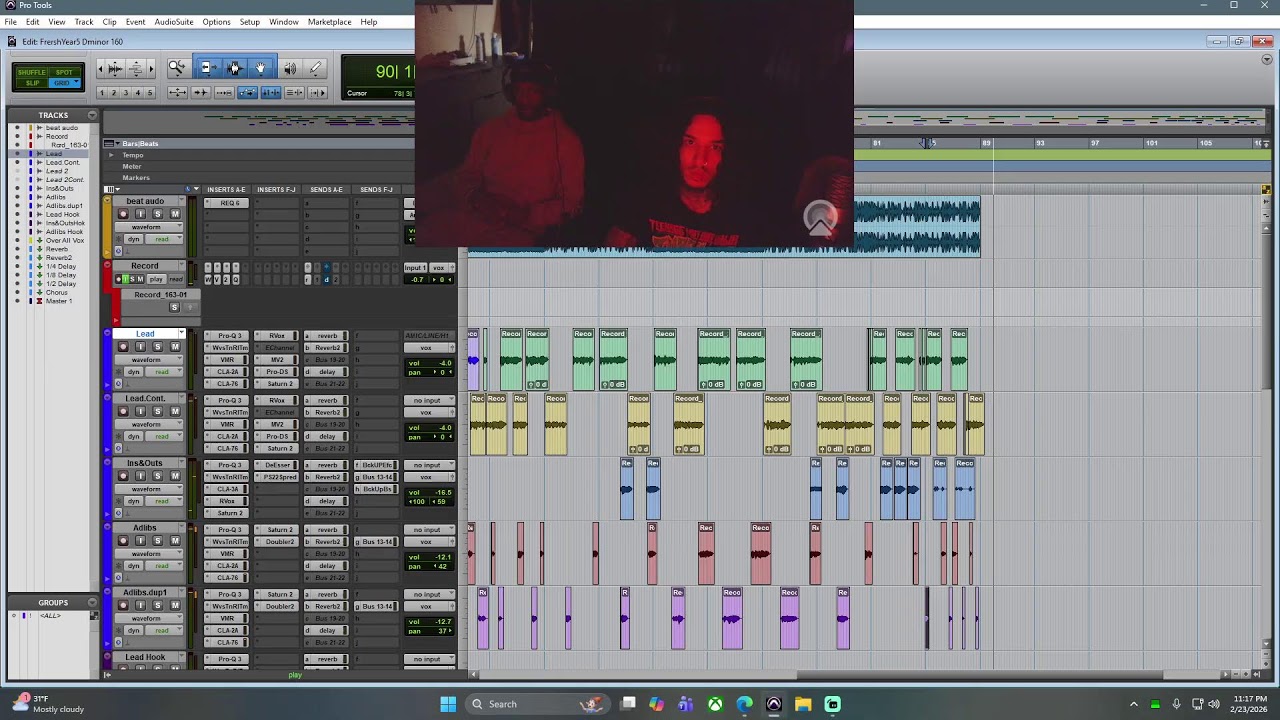Select the Grabber hand tool
The width and height of the screenshot is (1280, 720).
261,68
